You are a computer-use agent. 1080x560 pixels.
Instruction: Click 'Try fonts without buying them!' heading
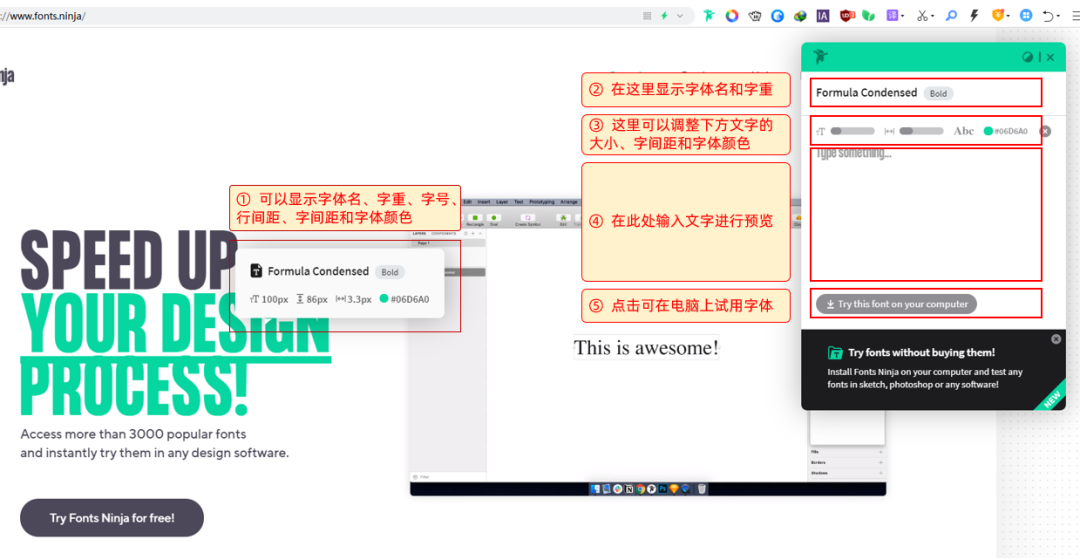point(922,352)
